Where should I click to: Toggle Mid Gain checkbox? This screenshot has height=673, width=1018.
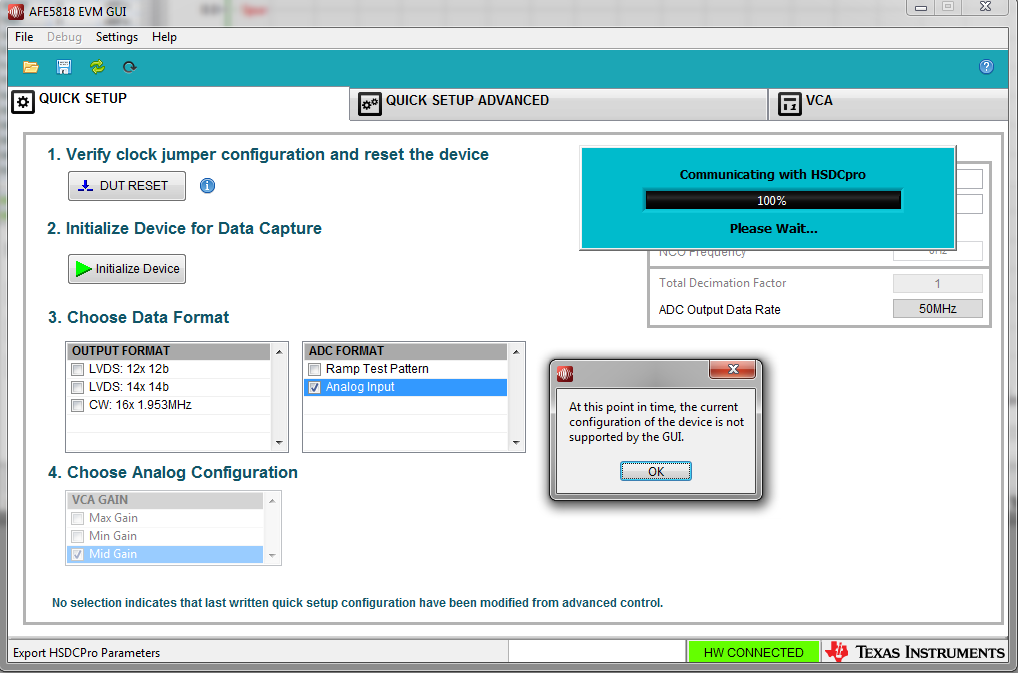[x=78, y=554]
